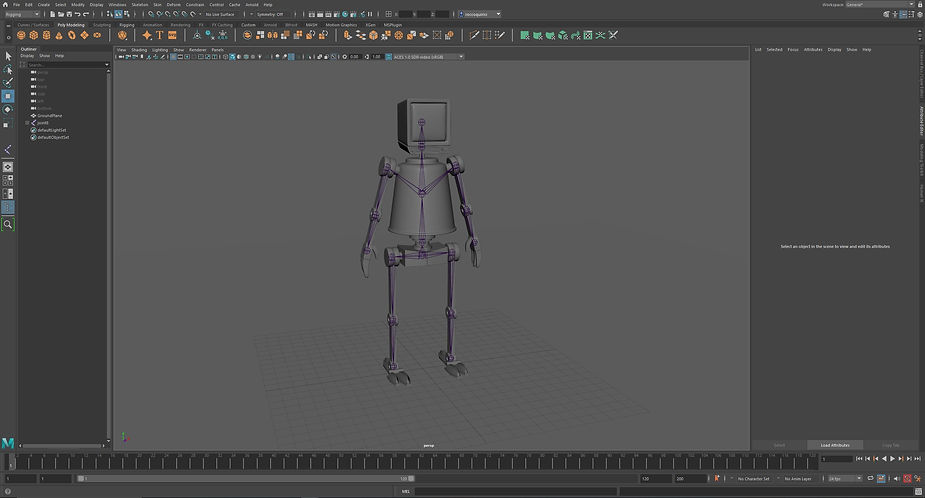Click the Script Editor button bottom right
The height and width of the screenshot is (498, 925).
click(x=918, y=491)
